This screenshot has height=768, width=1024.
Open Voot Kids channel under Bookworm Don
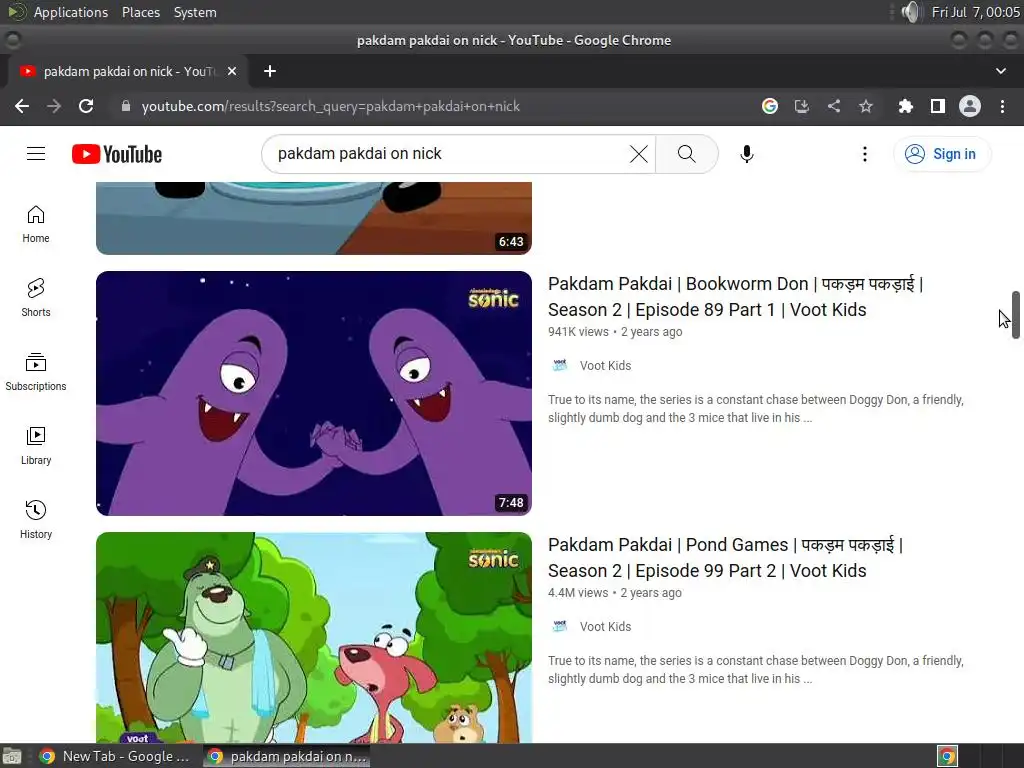(x=605, y=366)
